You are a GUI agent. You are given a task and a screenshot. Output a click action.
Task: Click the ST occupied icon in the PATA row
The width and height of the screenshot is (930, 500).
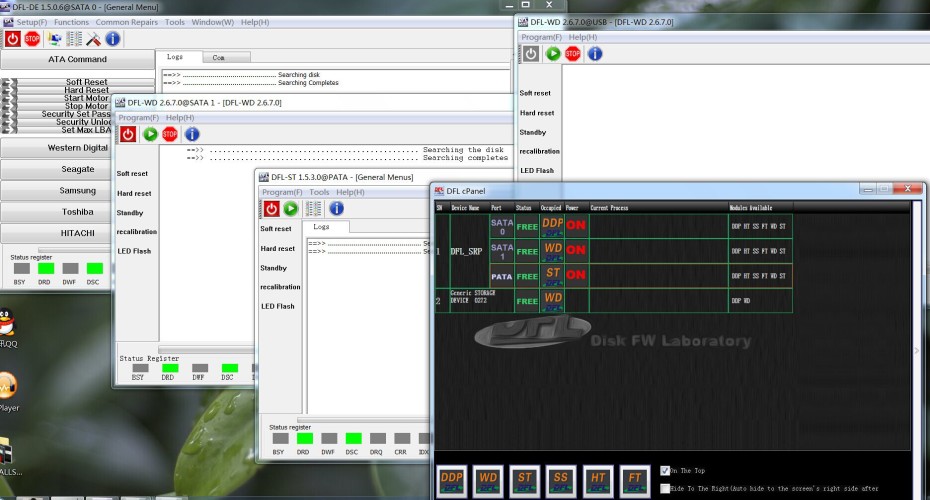click(553, 276)
